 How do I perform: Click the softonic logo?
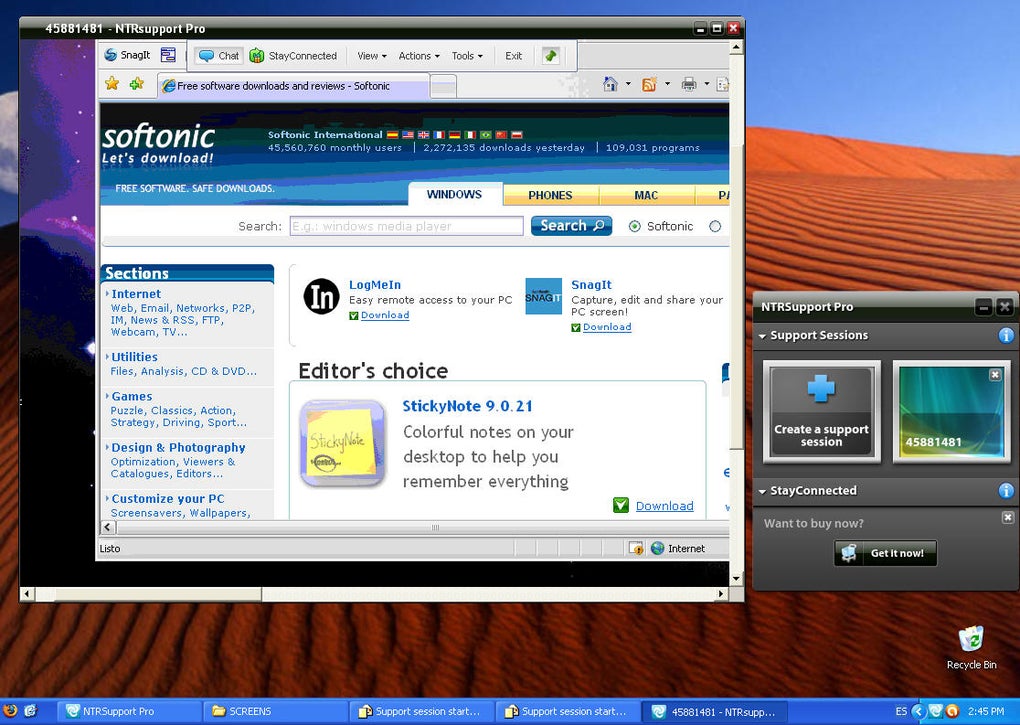click(x=158, y=144)
